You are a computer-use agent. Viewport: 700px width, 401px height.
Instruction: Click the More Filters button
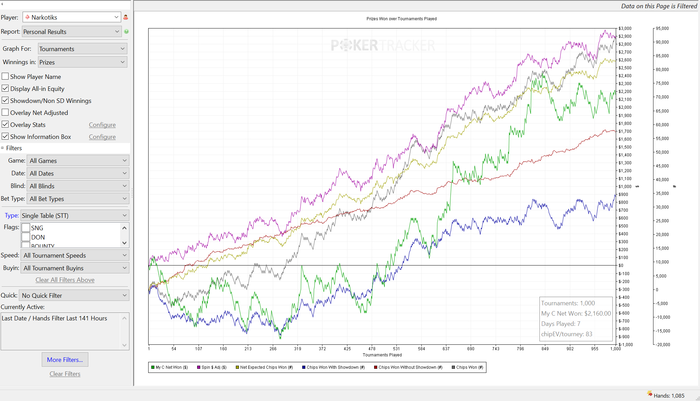click(65, 359)
